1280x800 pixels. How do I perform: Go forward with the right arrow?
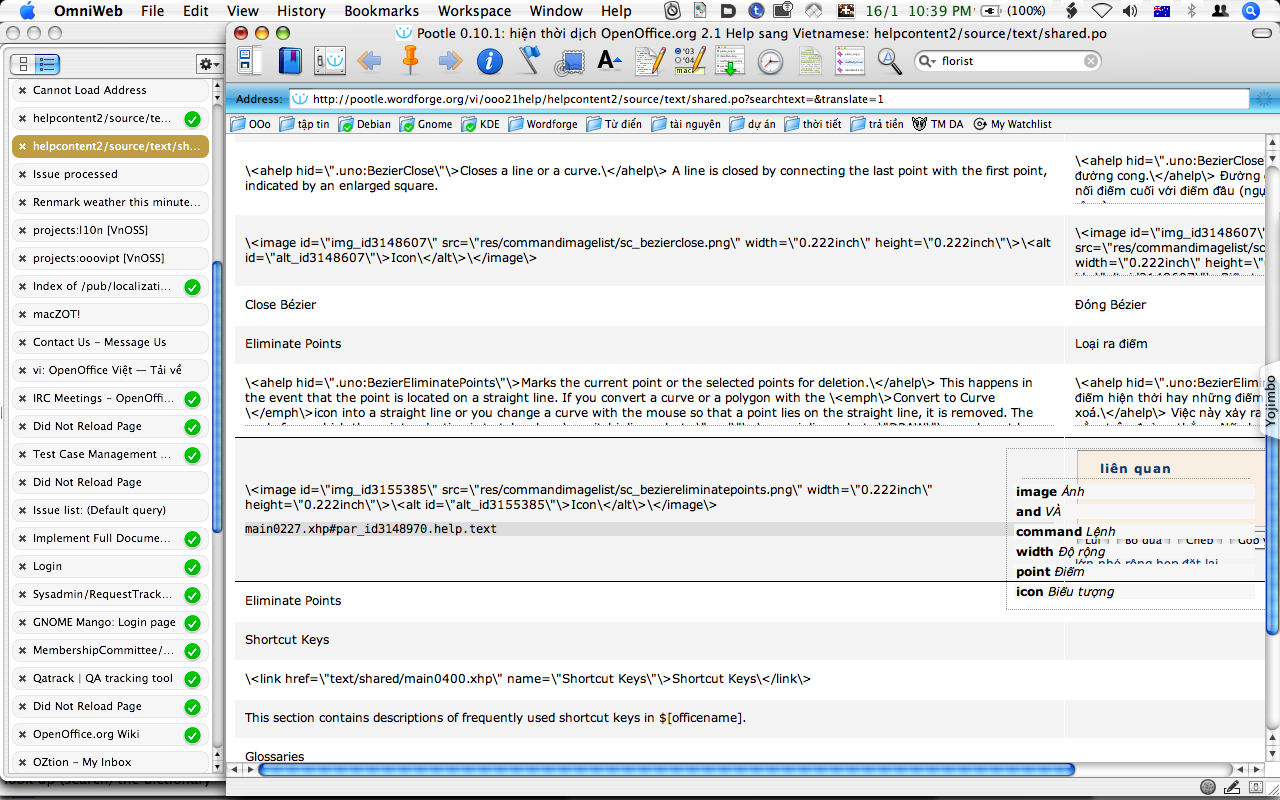(x=450, y=61)
